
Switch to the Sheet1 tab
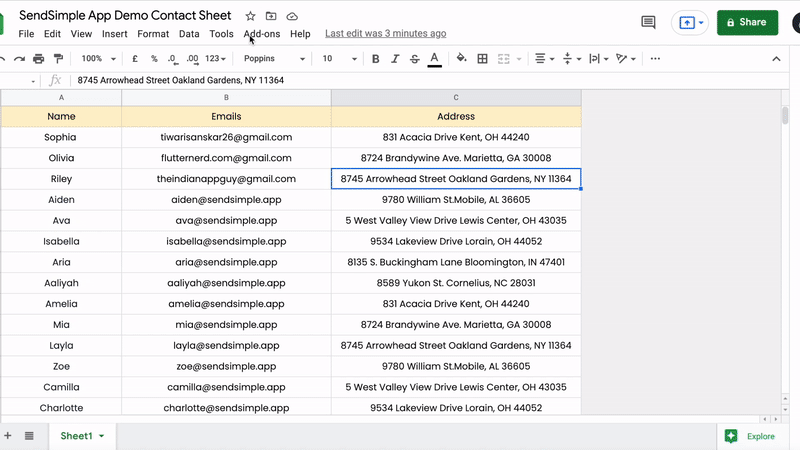(77, 436)
